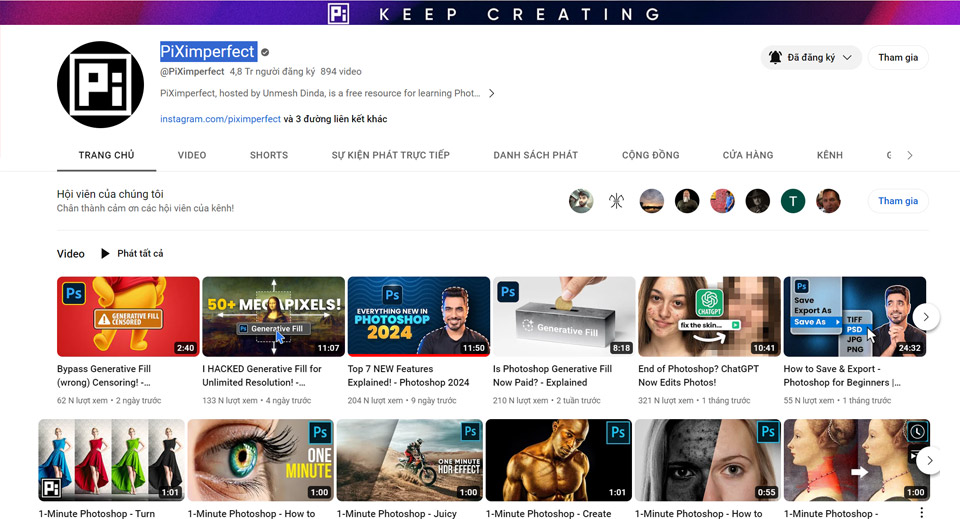Show next shorts with the right arrow
The height and width of the screenshot is (519, 960).
point(929,461)
